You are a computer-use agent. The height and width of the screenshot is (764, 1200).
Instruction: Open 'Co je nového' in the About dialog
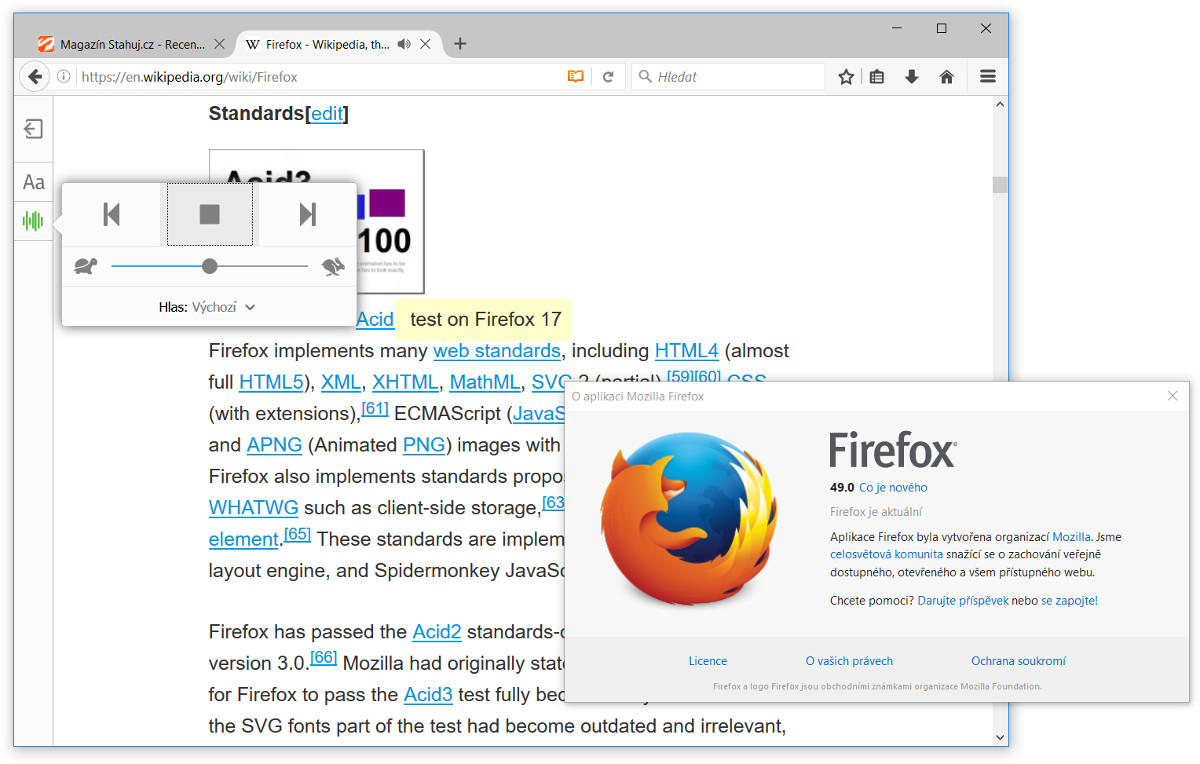pos(893,488)
